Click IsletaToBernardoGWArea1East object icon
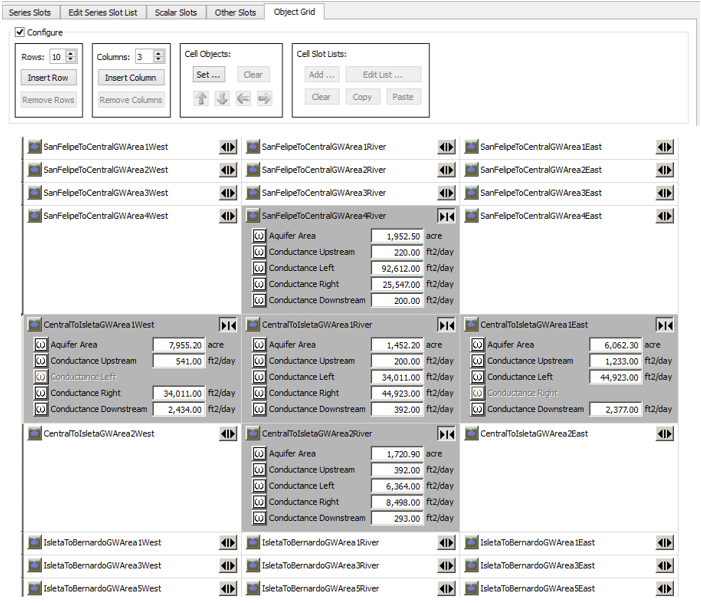The width and height of the screenshot is (701, 603). [471, 543]
